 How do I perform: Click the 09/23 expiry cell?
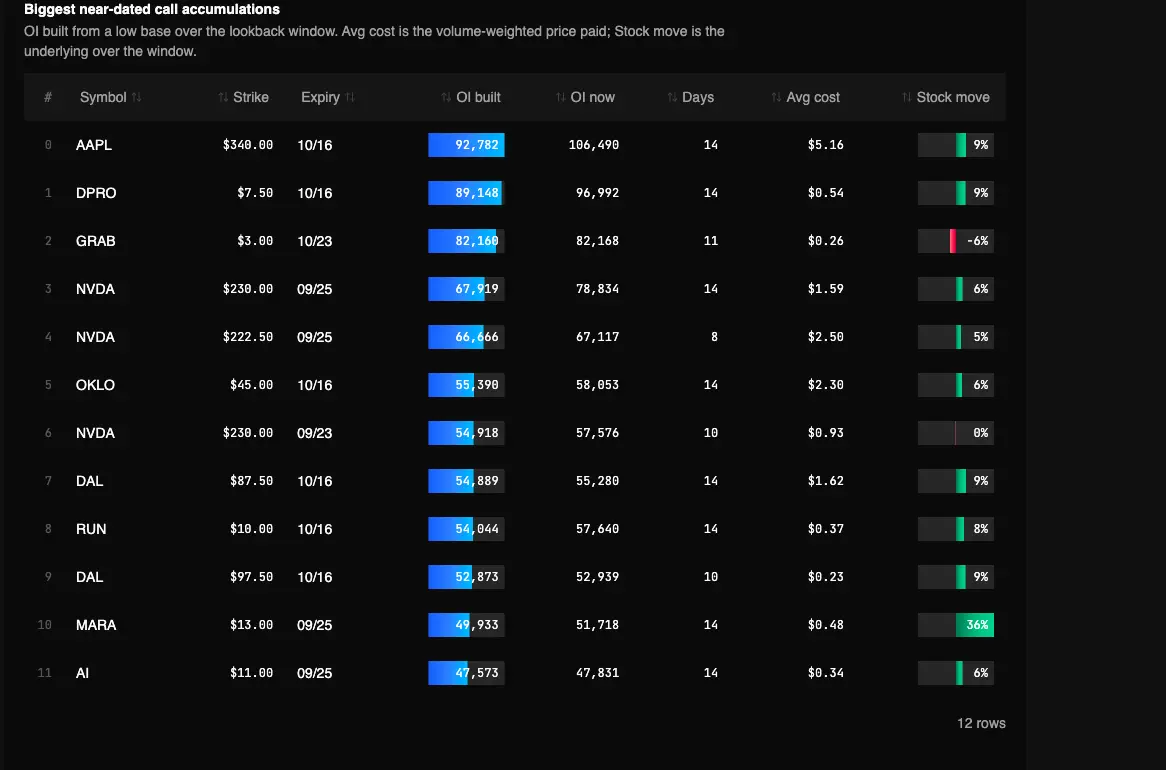pyautogui.click(x=315, y=433)
